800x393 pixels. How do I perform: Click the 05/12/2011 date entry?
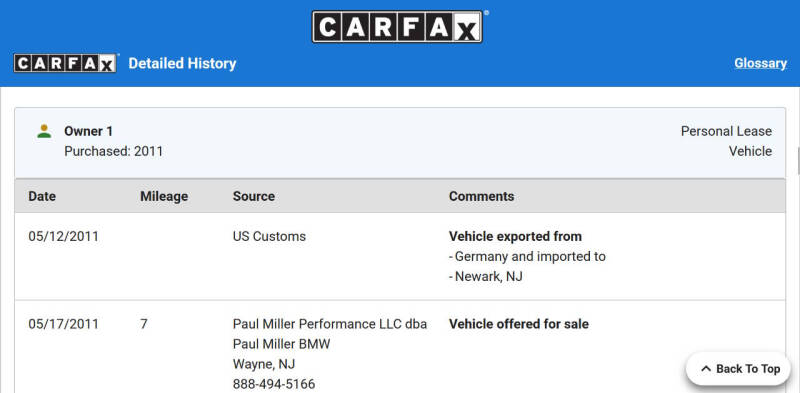click(63, 237)
